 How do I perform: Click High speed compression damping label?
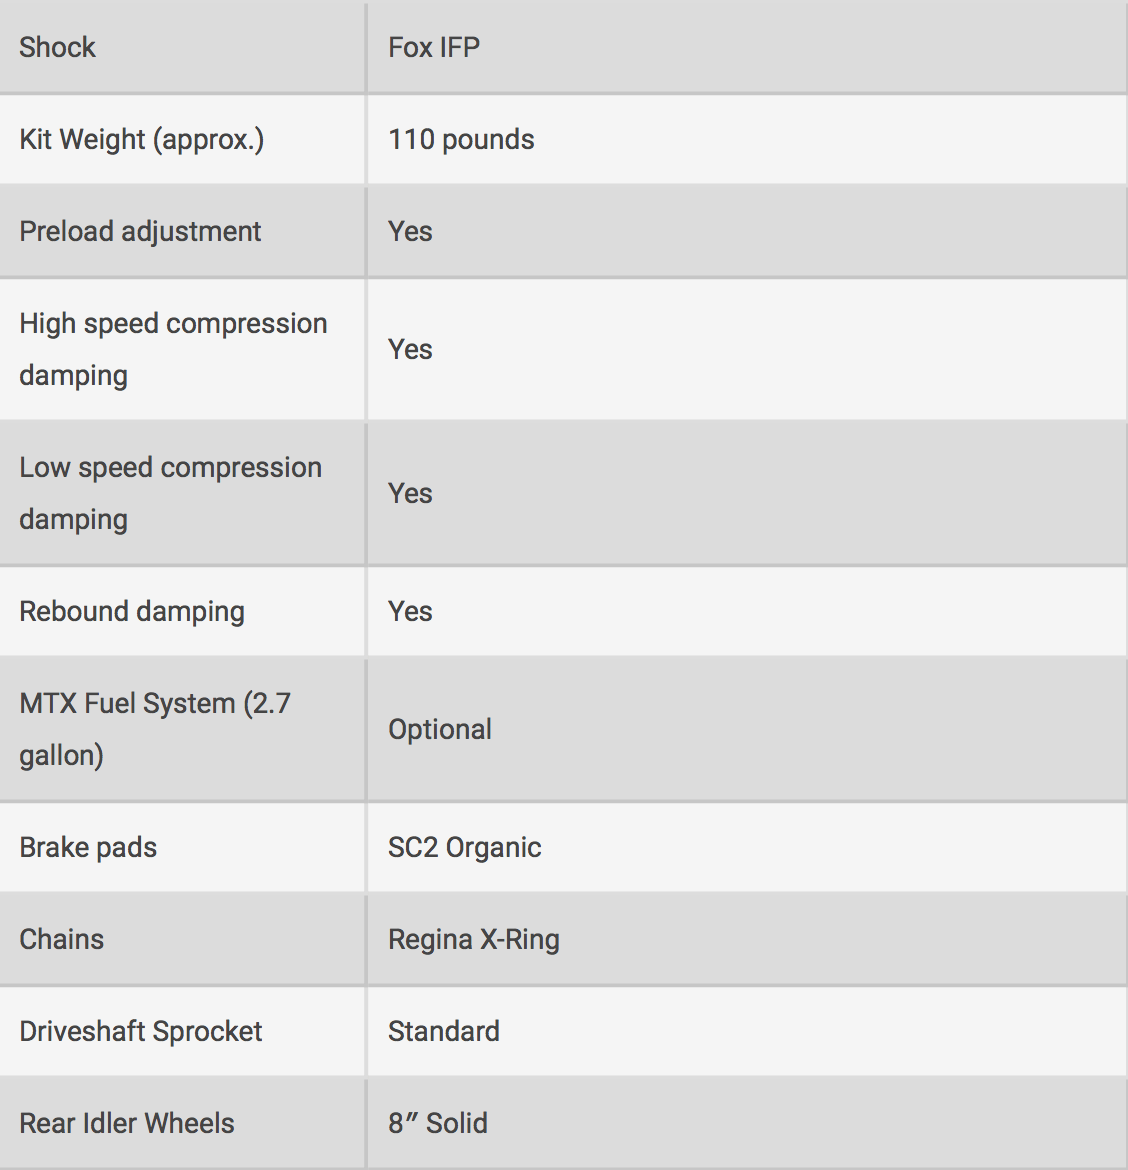point(173,349)
